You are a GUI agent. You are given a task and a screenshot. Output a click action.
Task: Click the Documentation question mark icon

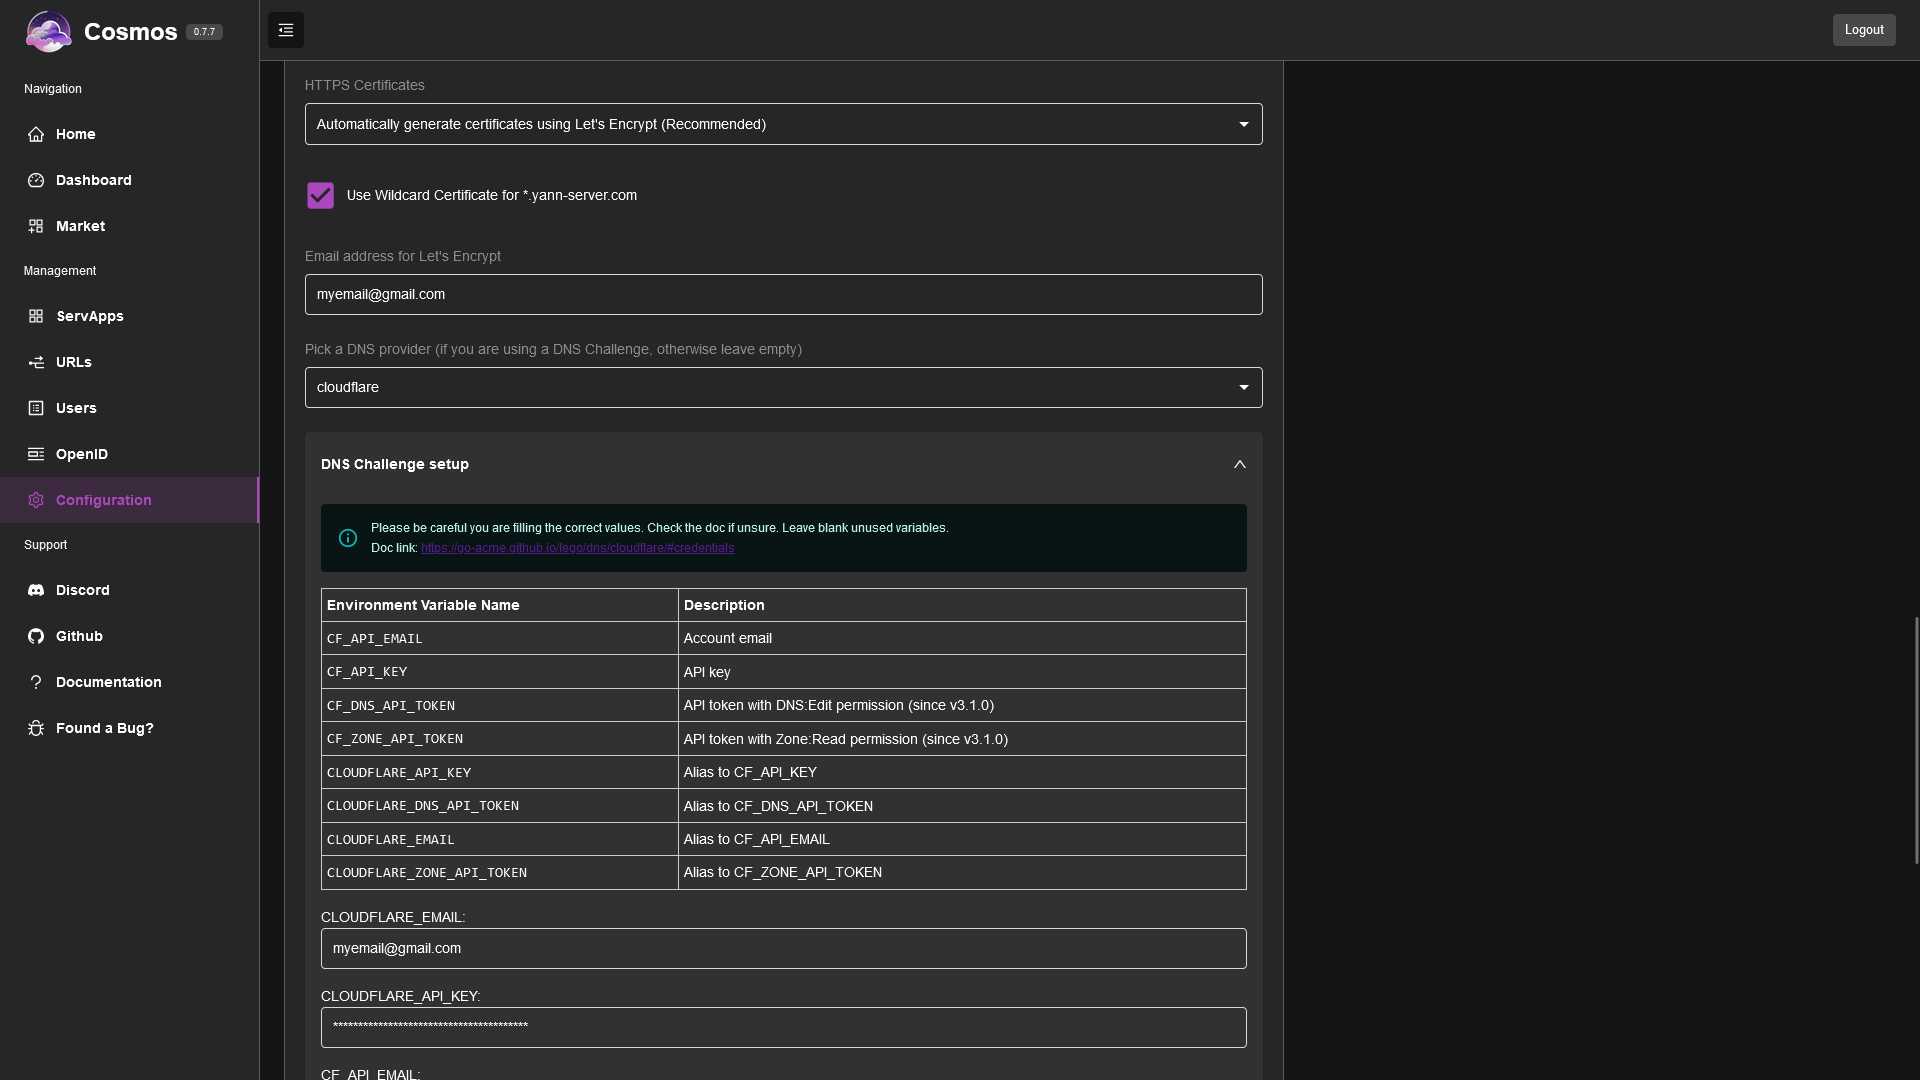(x=36, y=682)
